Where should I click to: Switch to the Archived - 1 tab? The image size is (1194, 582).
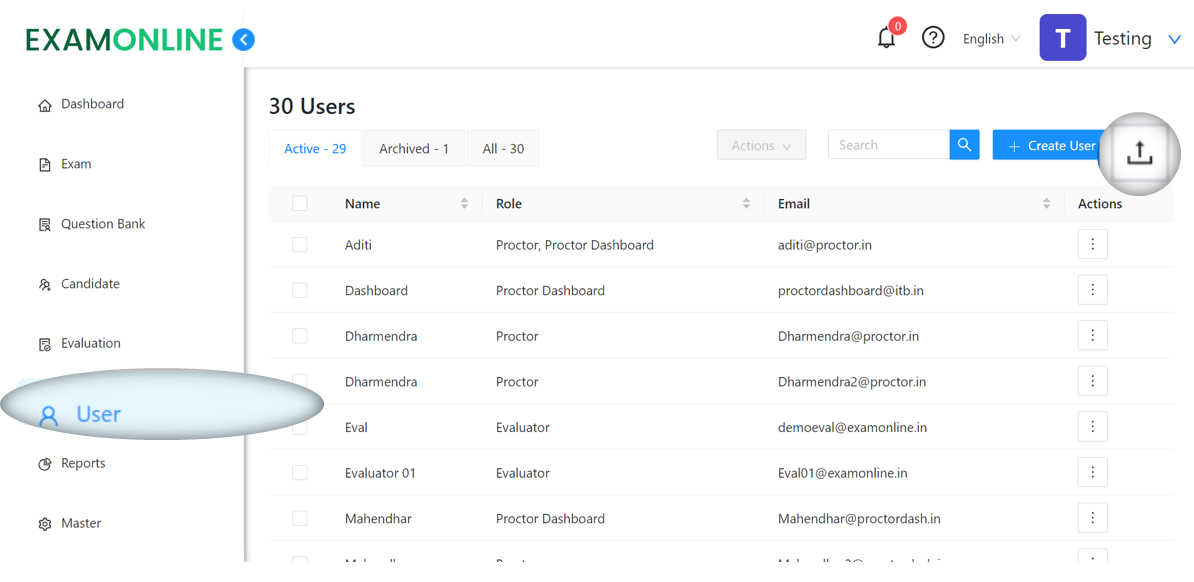414,149
